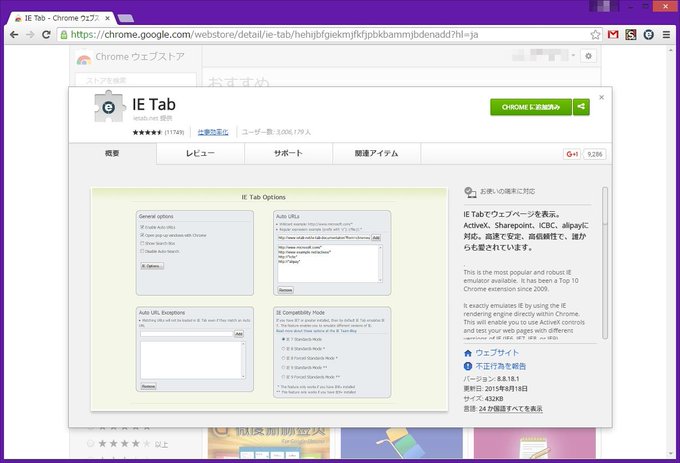Go back with the browser back arrow

click(x=14, y=35)
